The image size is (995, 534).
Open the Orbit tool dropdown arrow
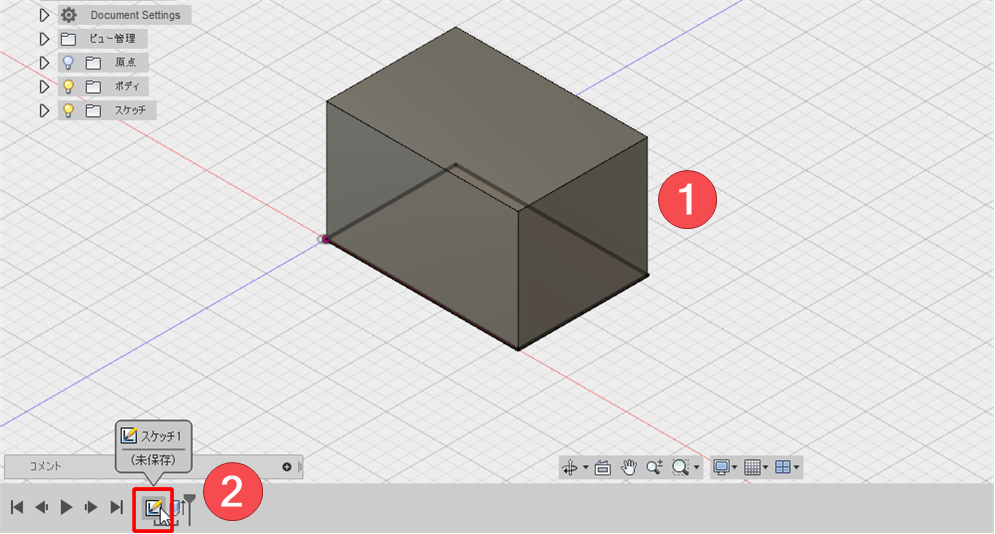(x=585, y=468)
